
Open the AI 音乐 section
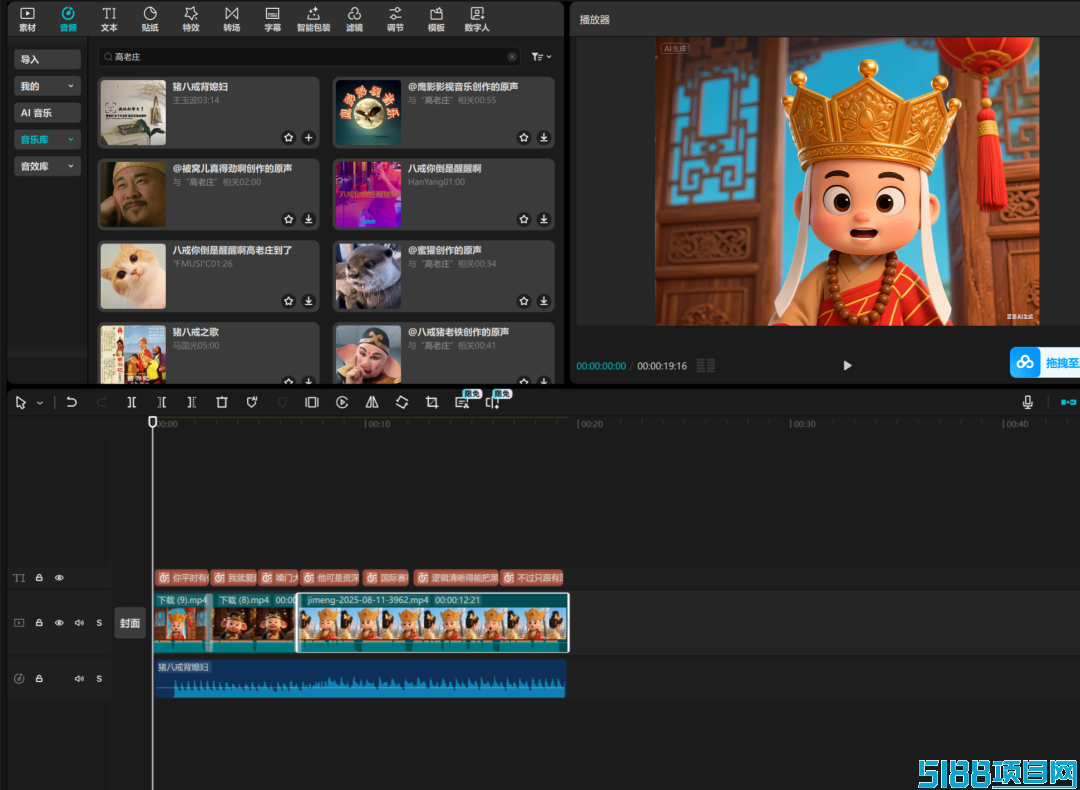[48, 113]
